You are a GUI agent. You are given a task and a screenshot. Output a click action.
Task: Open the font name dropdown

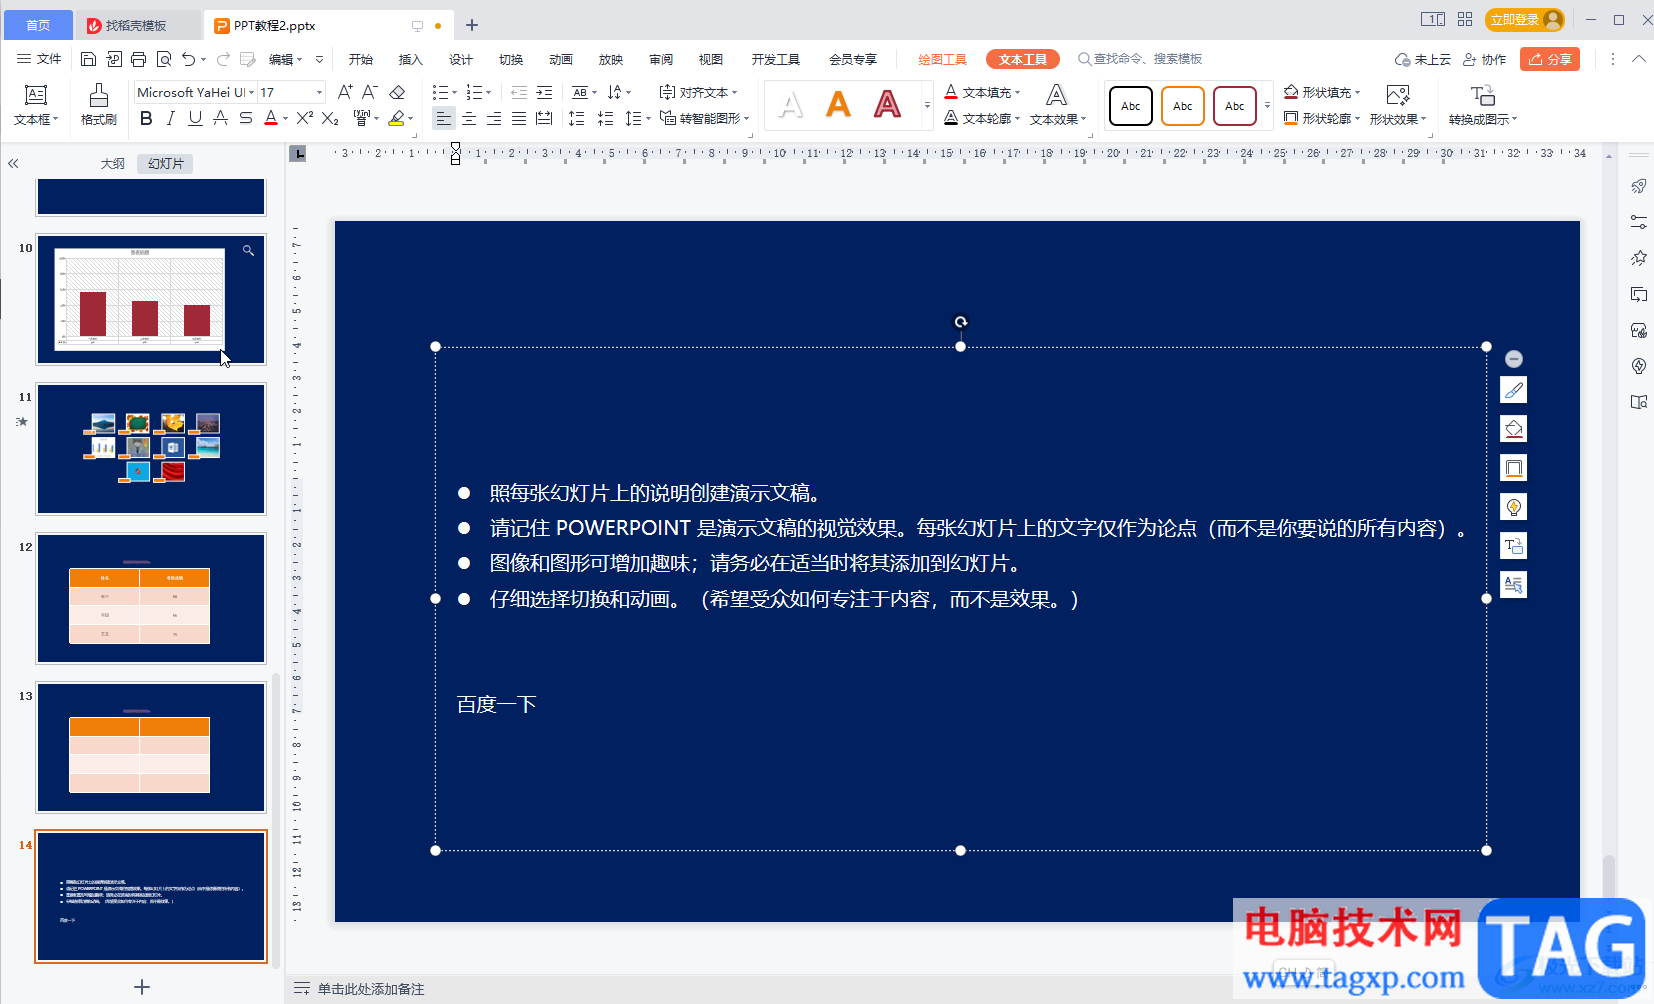tap(251, 92)
